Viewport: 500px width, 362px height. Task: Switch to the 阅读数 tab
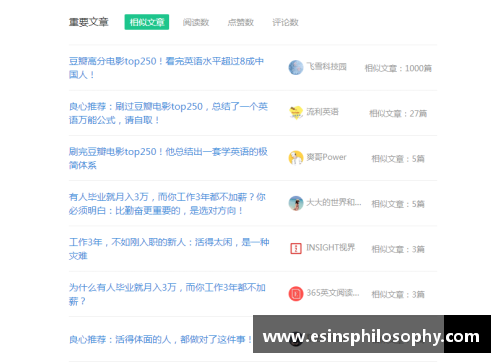(x=196, y=22)
